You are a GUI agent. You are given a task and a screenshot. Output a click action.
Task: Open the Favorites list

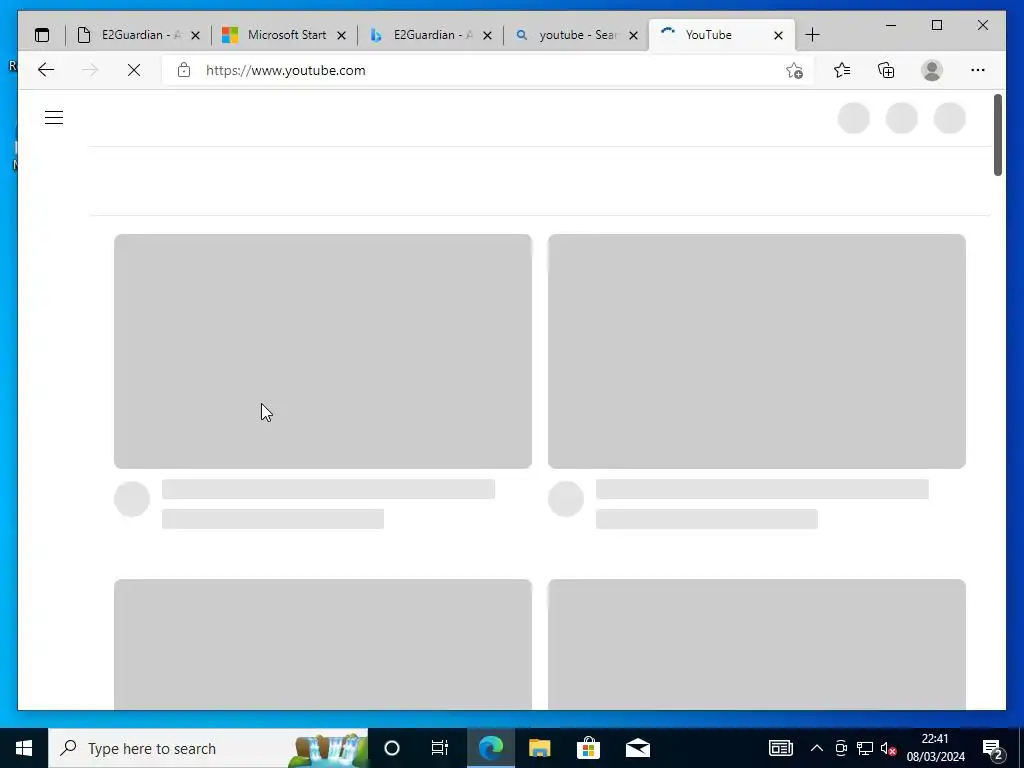click(x=842, y=70)
